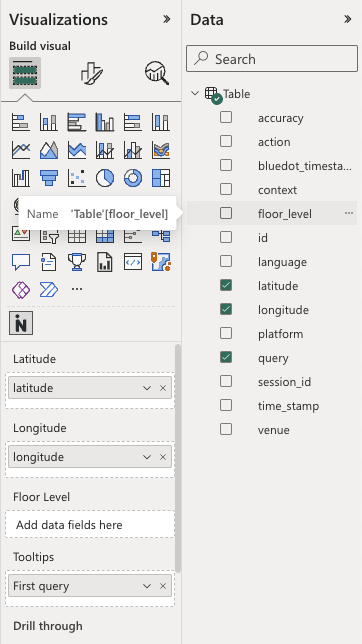Check the venue field checkbox

(226, 429)
